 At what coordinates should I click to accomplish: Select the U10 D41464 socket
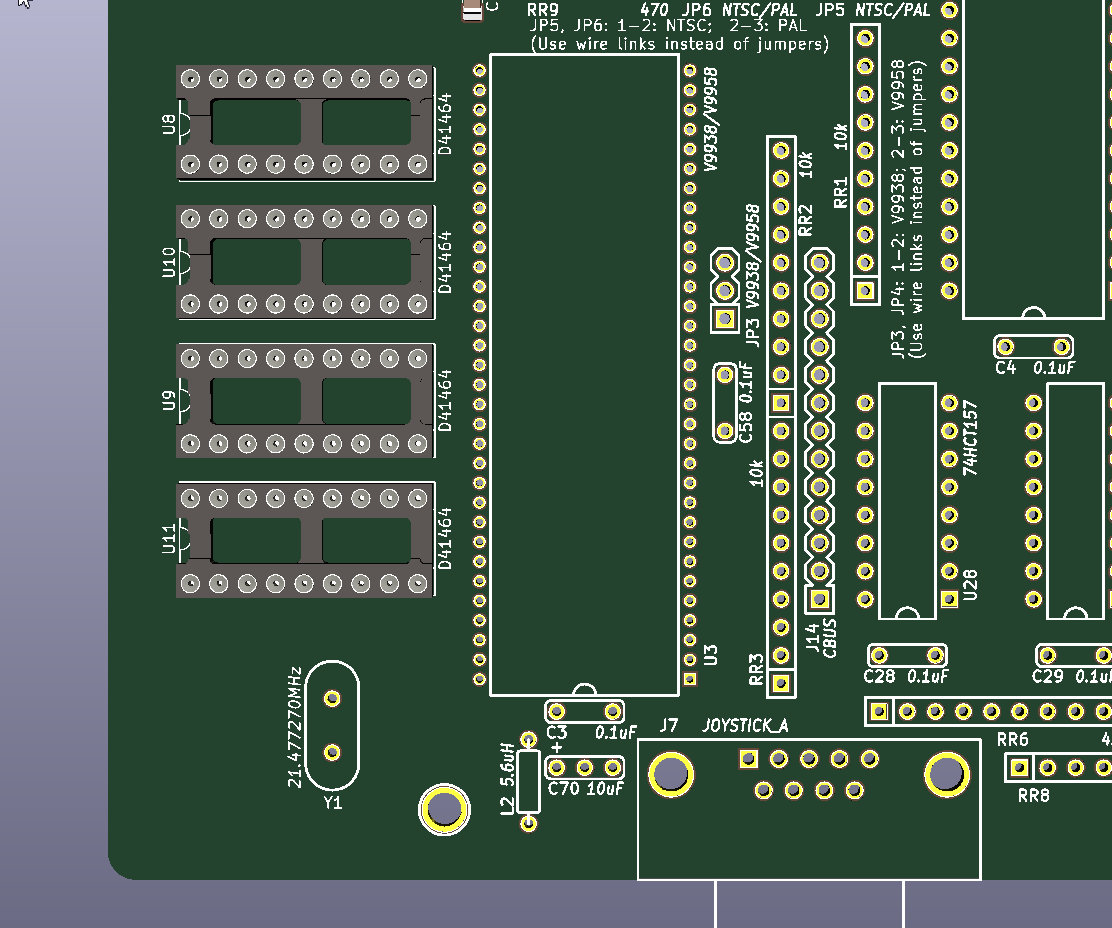(305, 262)
